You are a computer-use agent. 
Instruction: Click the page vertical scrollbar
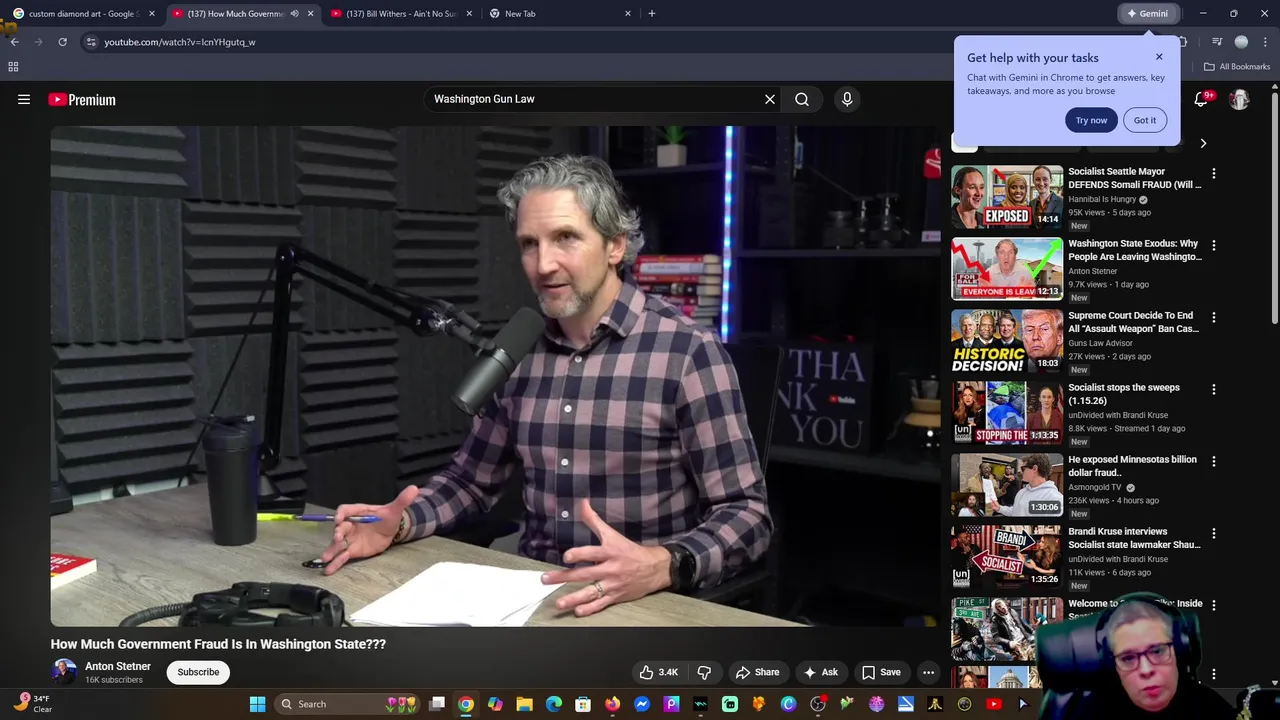[x=1274, y=210]
